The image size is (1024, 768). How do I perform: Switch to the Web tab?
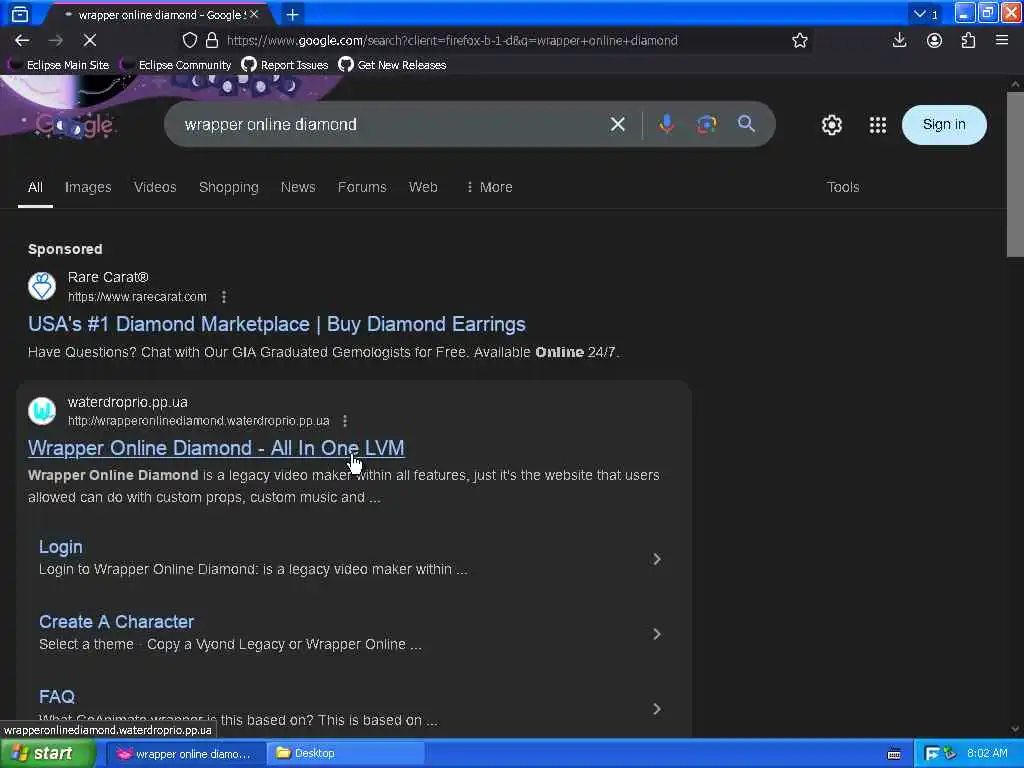tap(423, 187)
